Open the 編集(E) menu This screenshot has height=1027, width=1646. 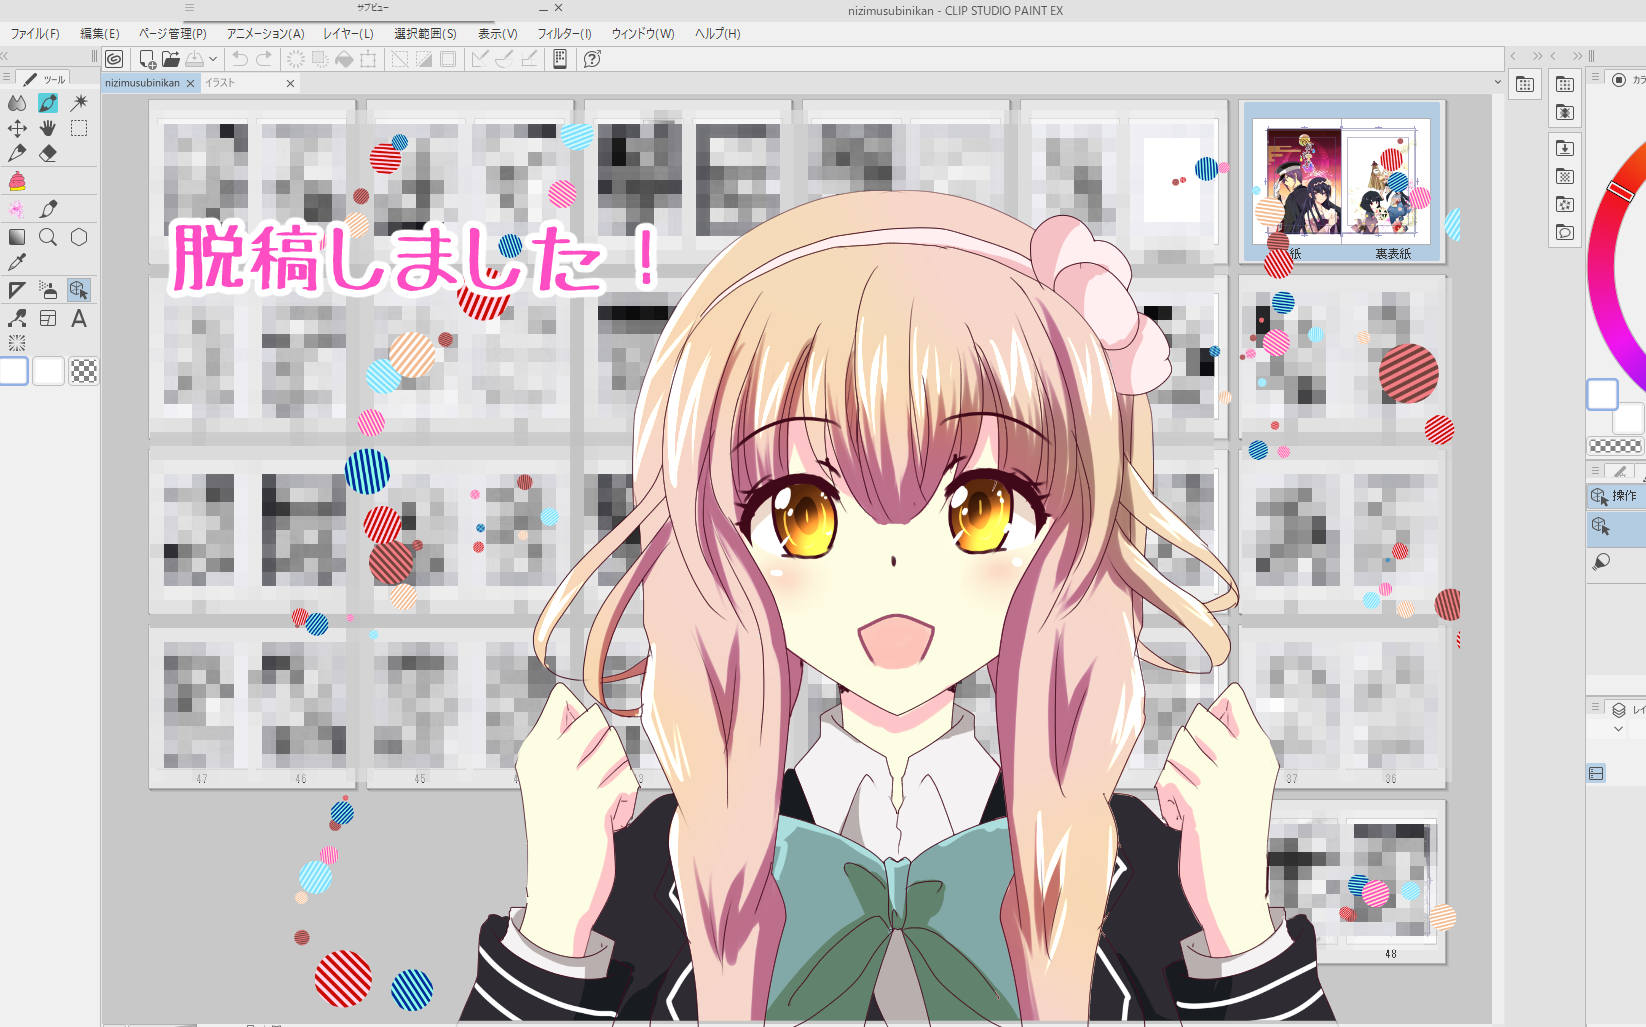click(x=100, y=34)
